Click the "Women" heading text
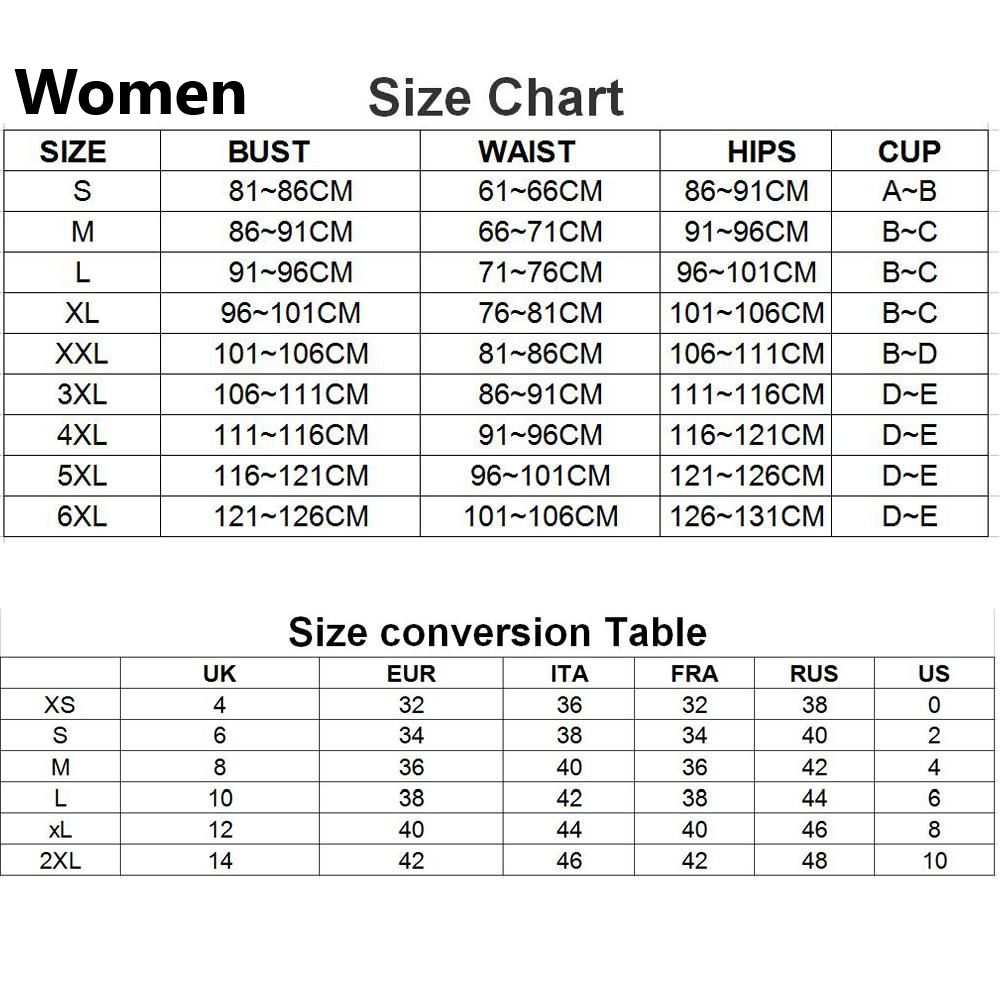The image size is (1000, 1000). pos(131,92)
